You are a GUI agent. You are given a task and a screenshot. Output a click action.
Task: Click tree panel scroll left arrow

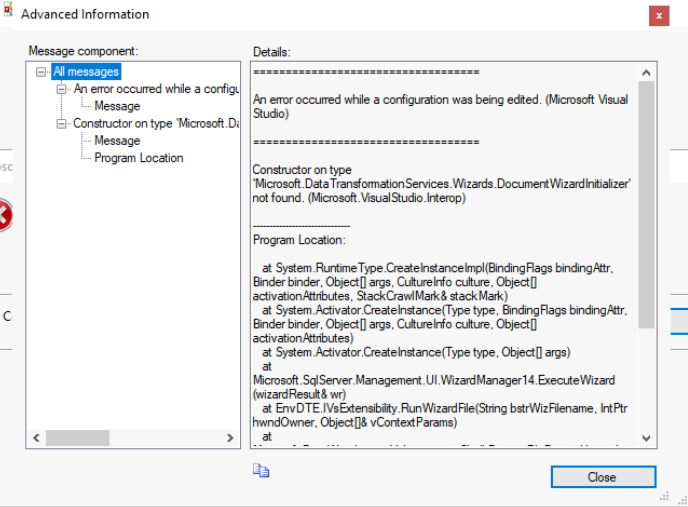coord(36,438)
